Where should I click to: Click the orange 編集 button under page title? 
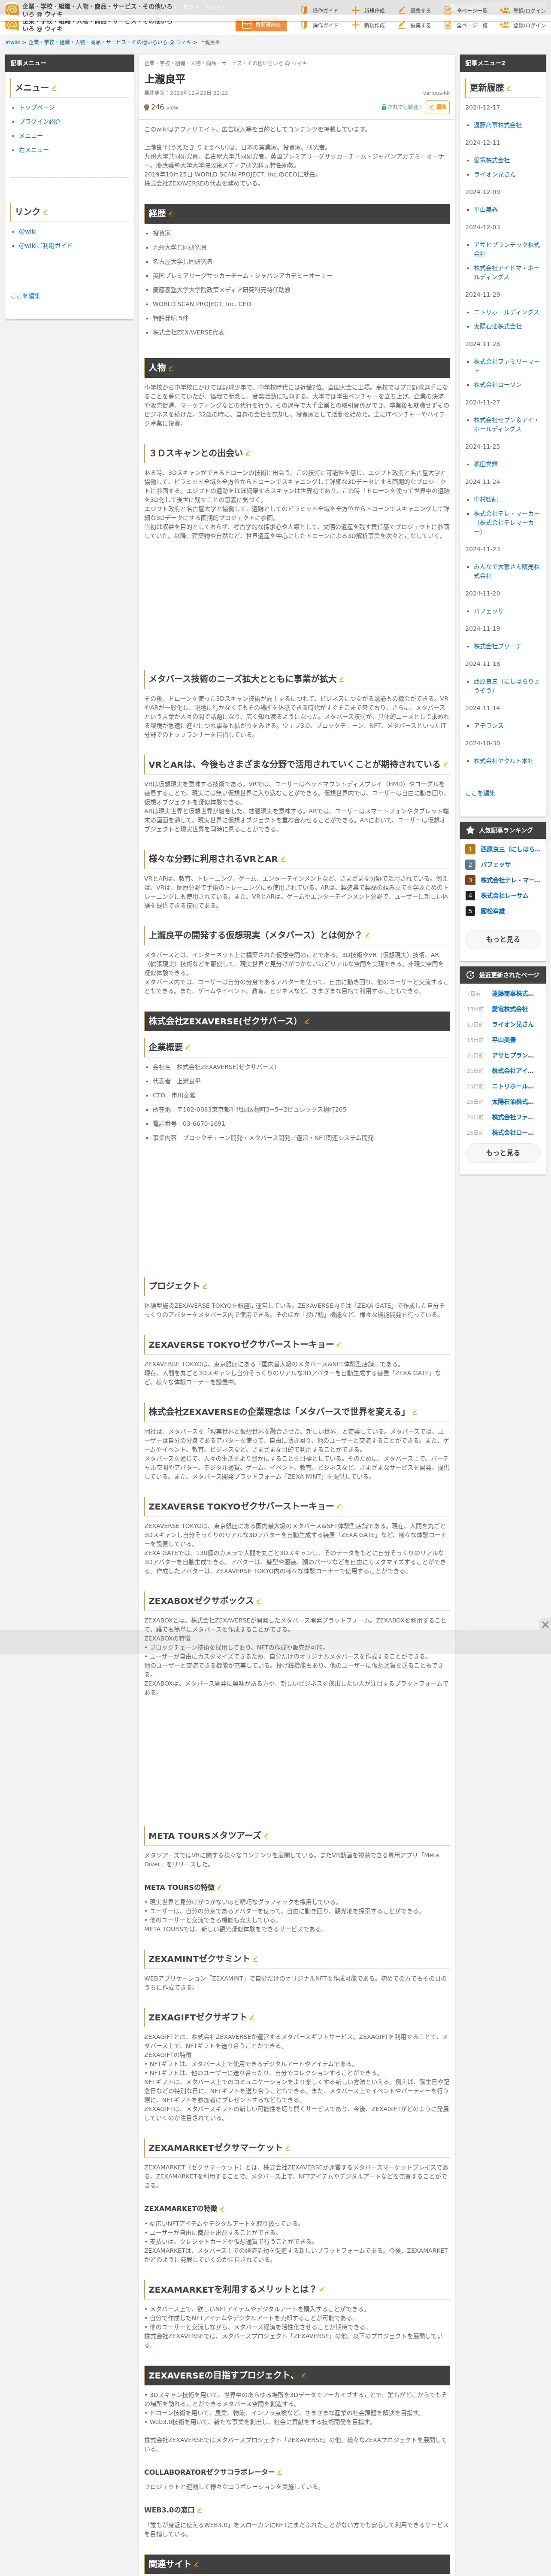pos(438,107)
